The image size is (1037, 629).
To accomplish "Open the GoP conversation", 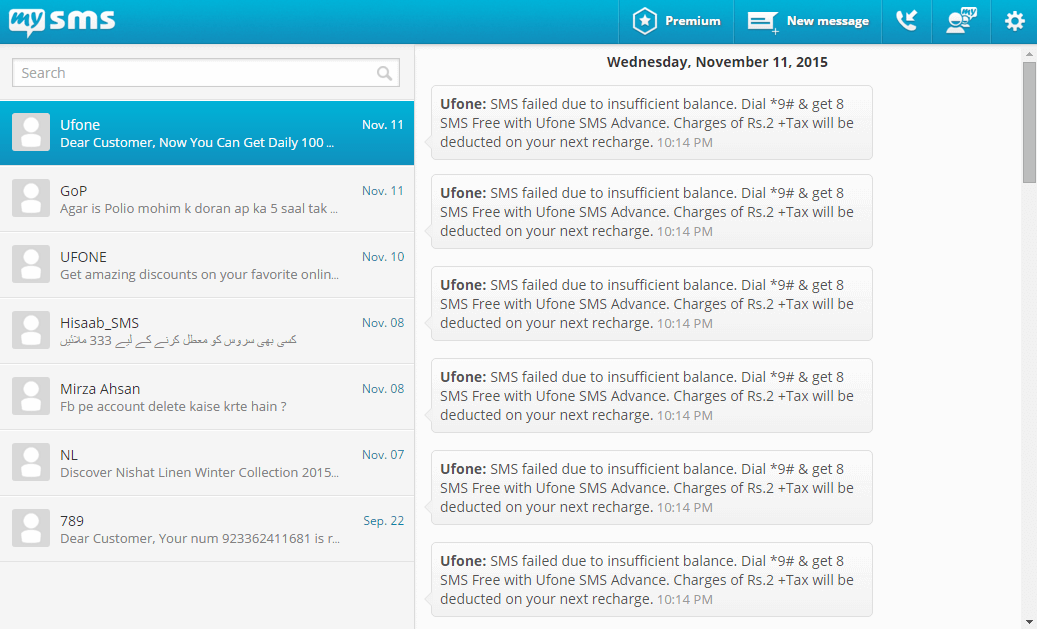I will coord(207,198).
